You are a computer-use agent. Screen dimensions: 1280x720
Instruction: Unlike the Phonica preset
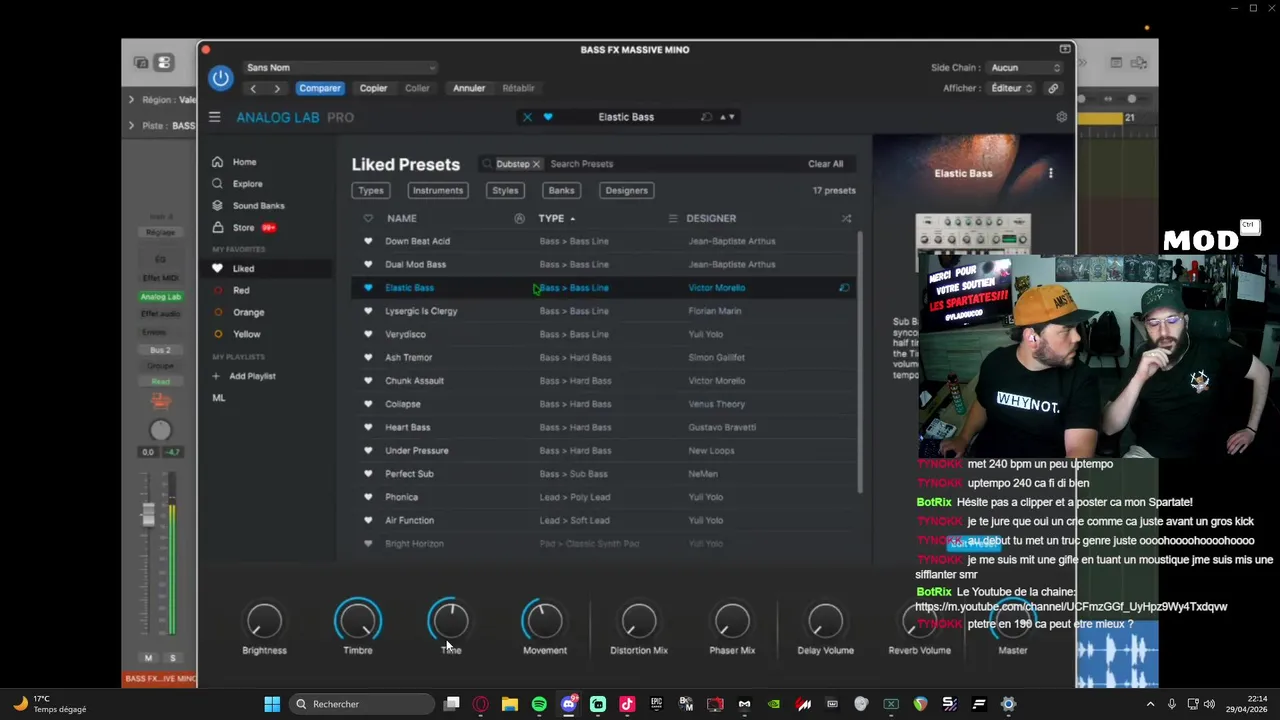[368, 497]
